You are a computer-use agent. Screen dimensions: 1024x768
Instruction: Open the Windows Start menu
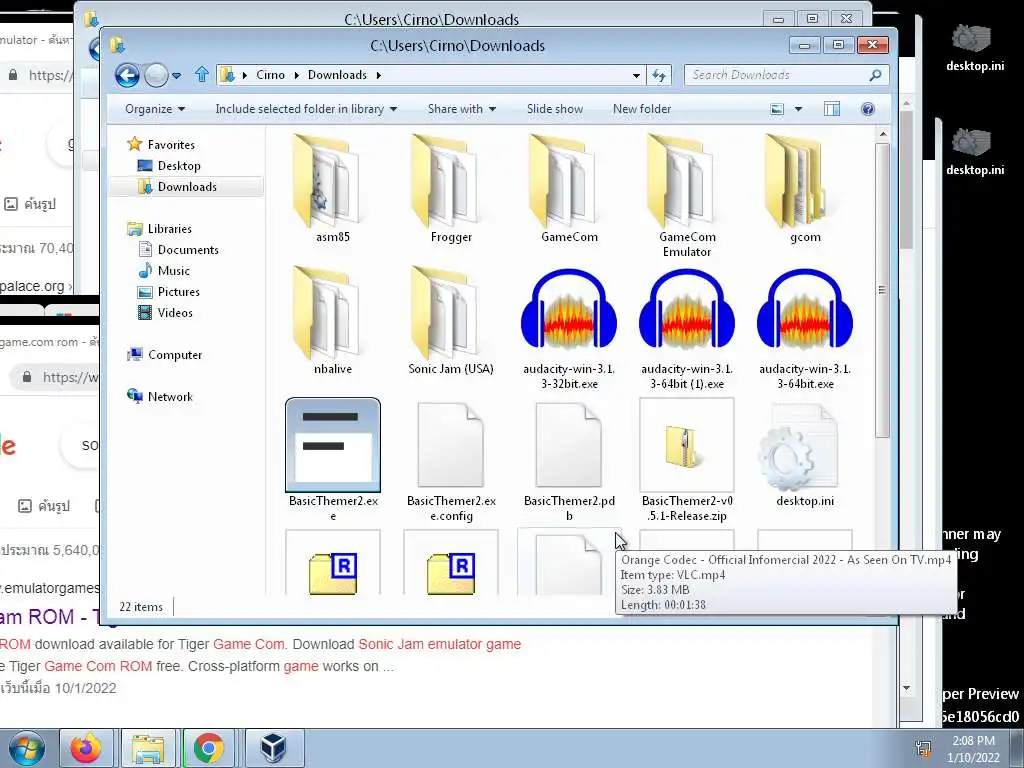pos(26,748)
